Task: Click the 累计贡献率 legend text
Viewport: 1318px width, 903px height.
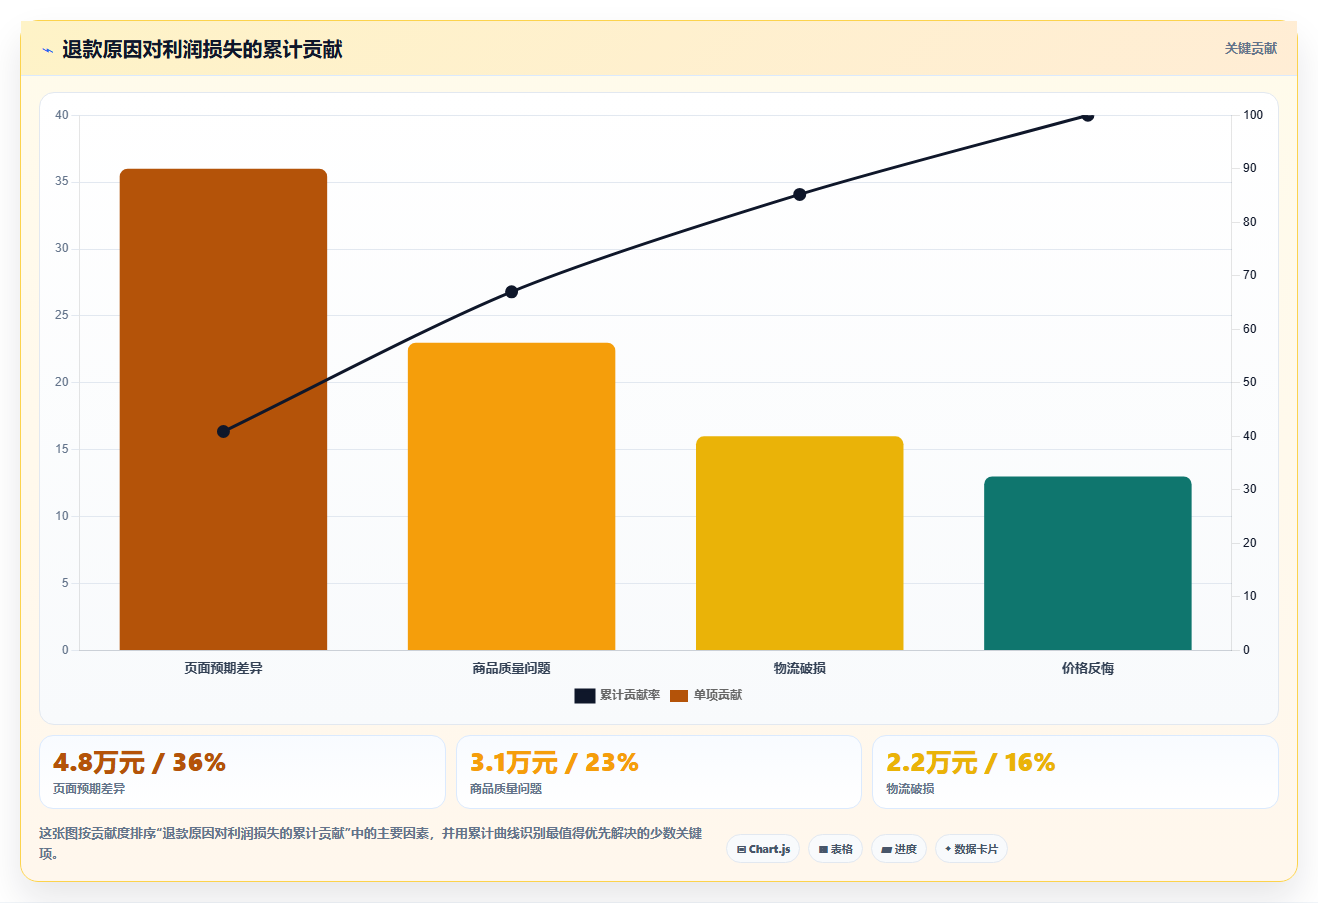Action: [630, 695]
